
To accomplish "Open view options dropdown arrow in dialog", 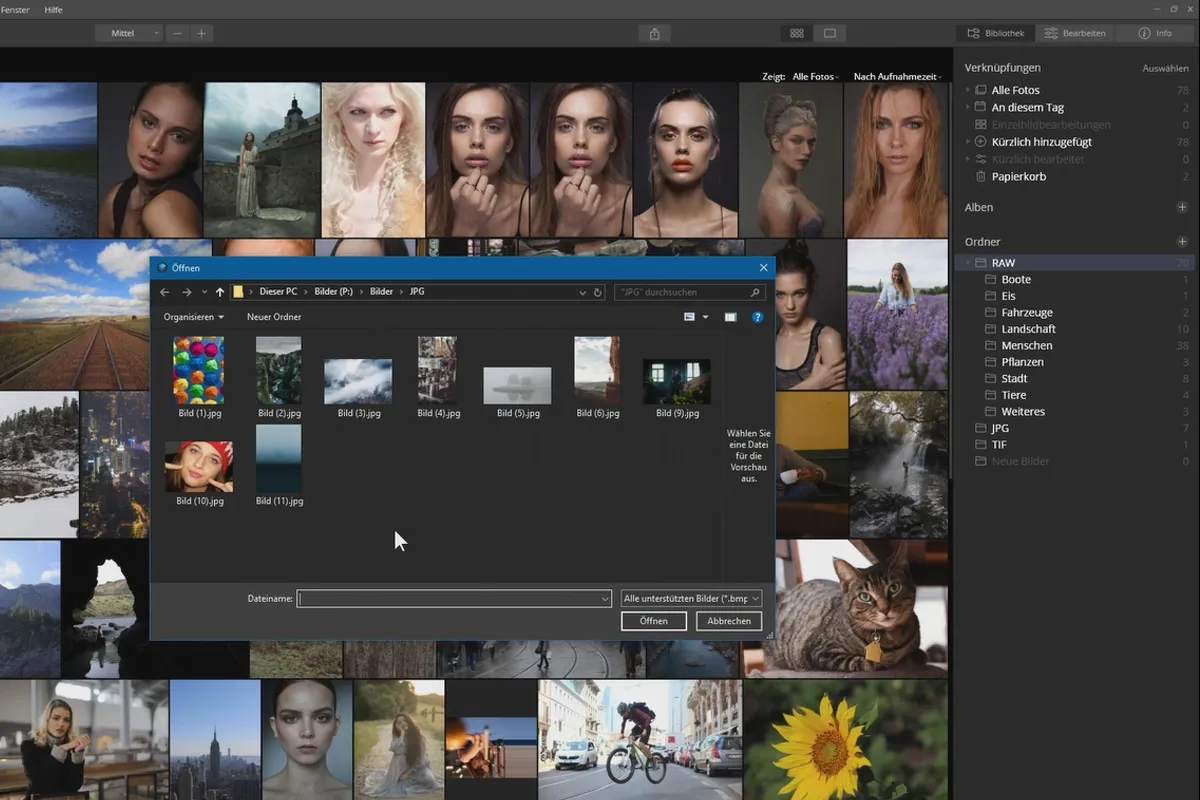I will click(705, 317).
